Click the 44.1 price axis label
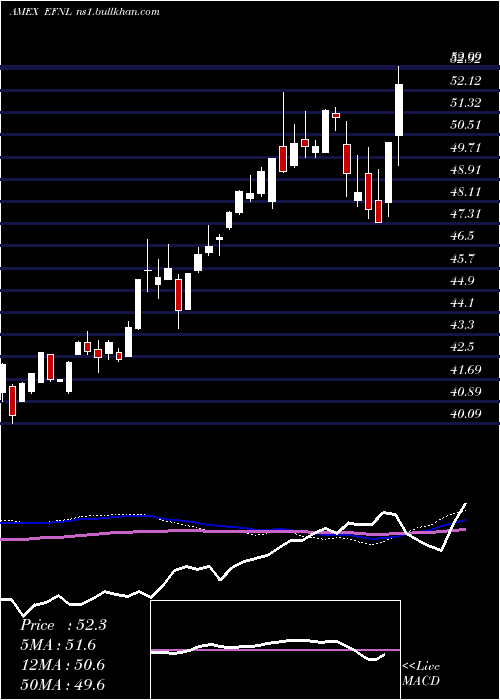 (462, 303)
